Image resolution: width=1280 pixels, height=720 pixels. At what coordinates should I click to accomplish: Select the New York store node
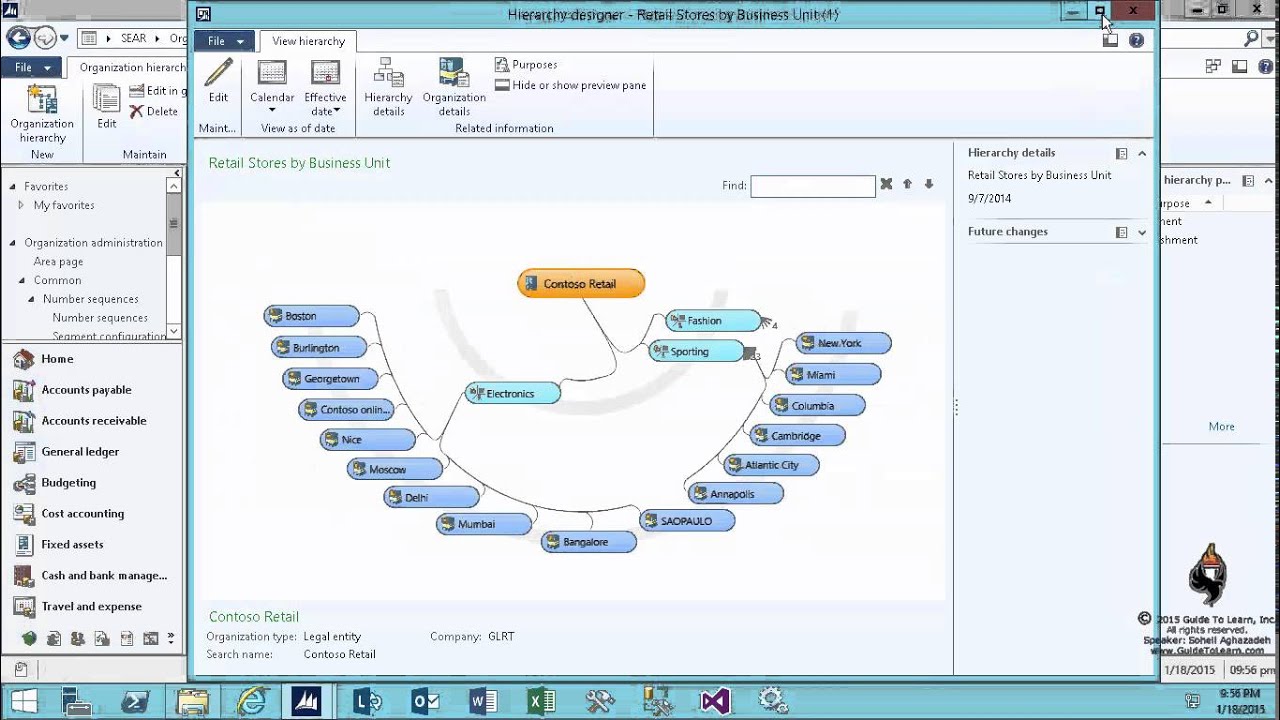pos(843,343)
